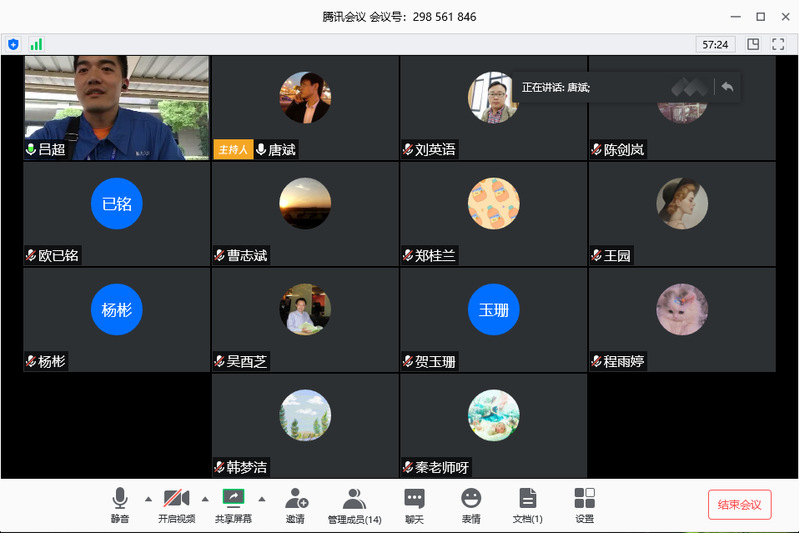
Task: Click the 57:24 meeting duration timer
Action: pyautogui.click(x=715, y=44)
